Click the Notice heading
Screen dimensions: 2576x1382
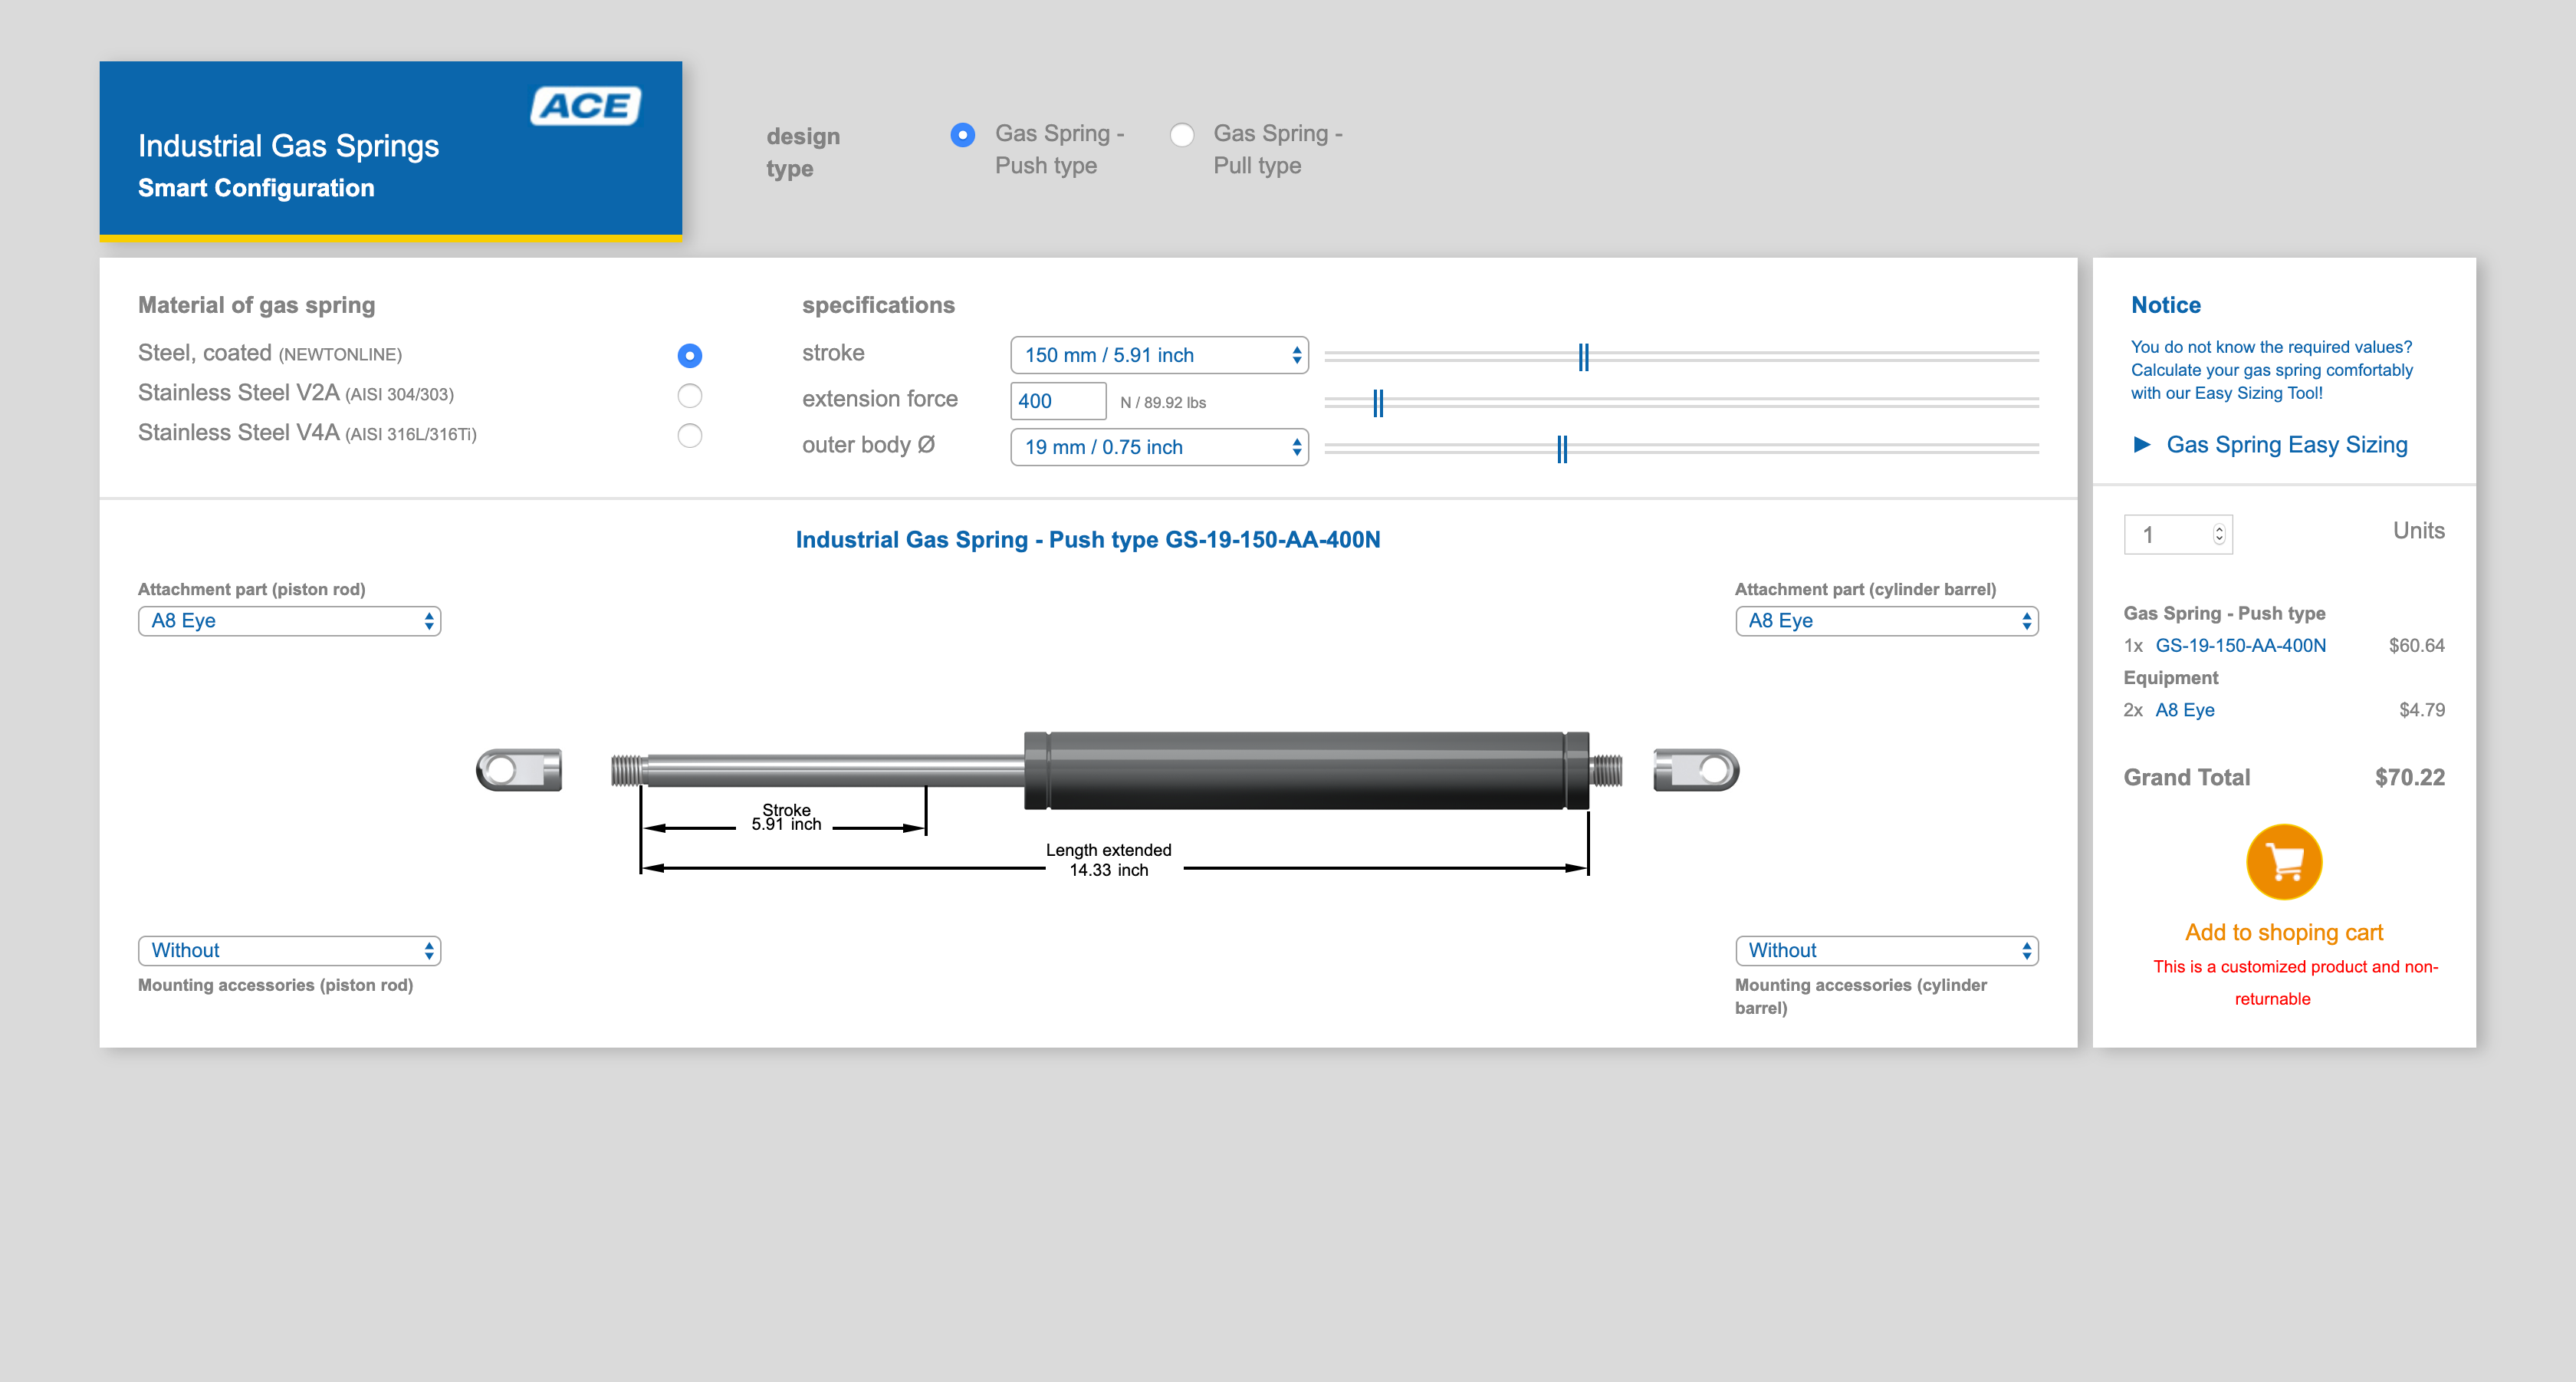click(2165, 305)
